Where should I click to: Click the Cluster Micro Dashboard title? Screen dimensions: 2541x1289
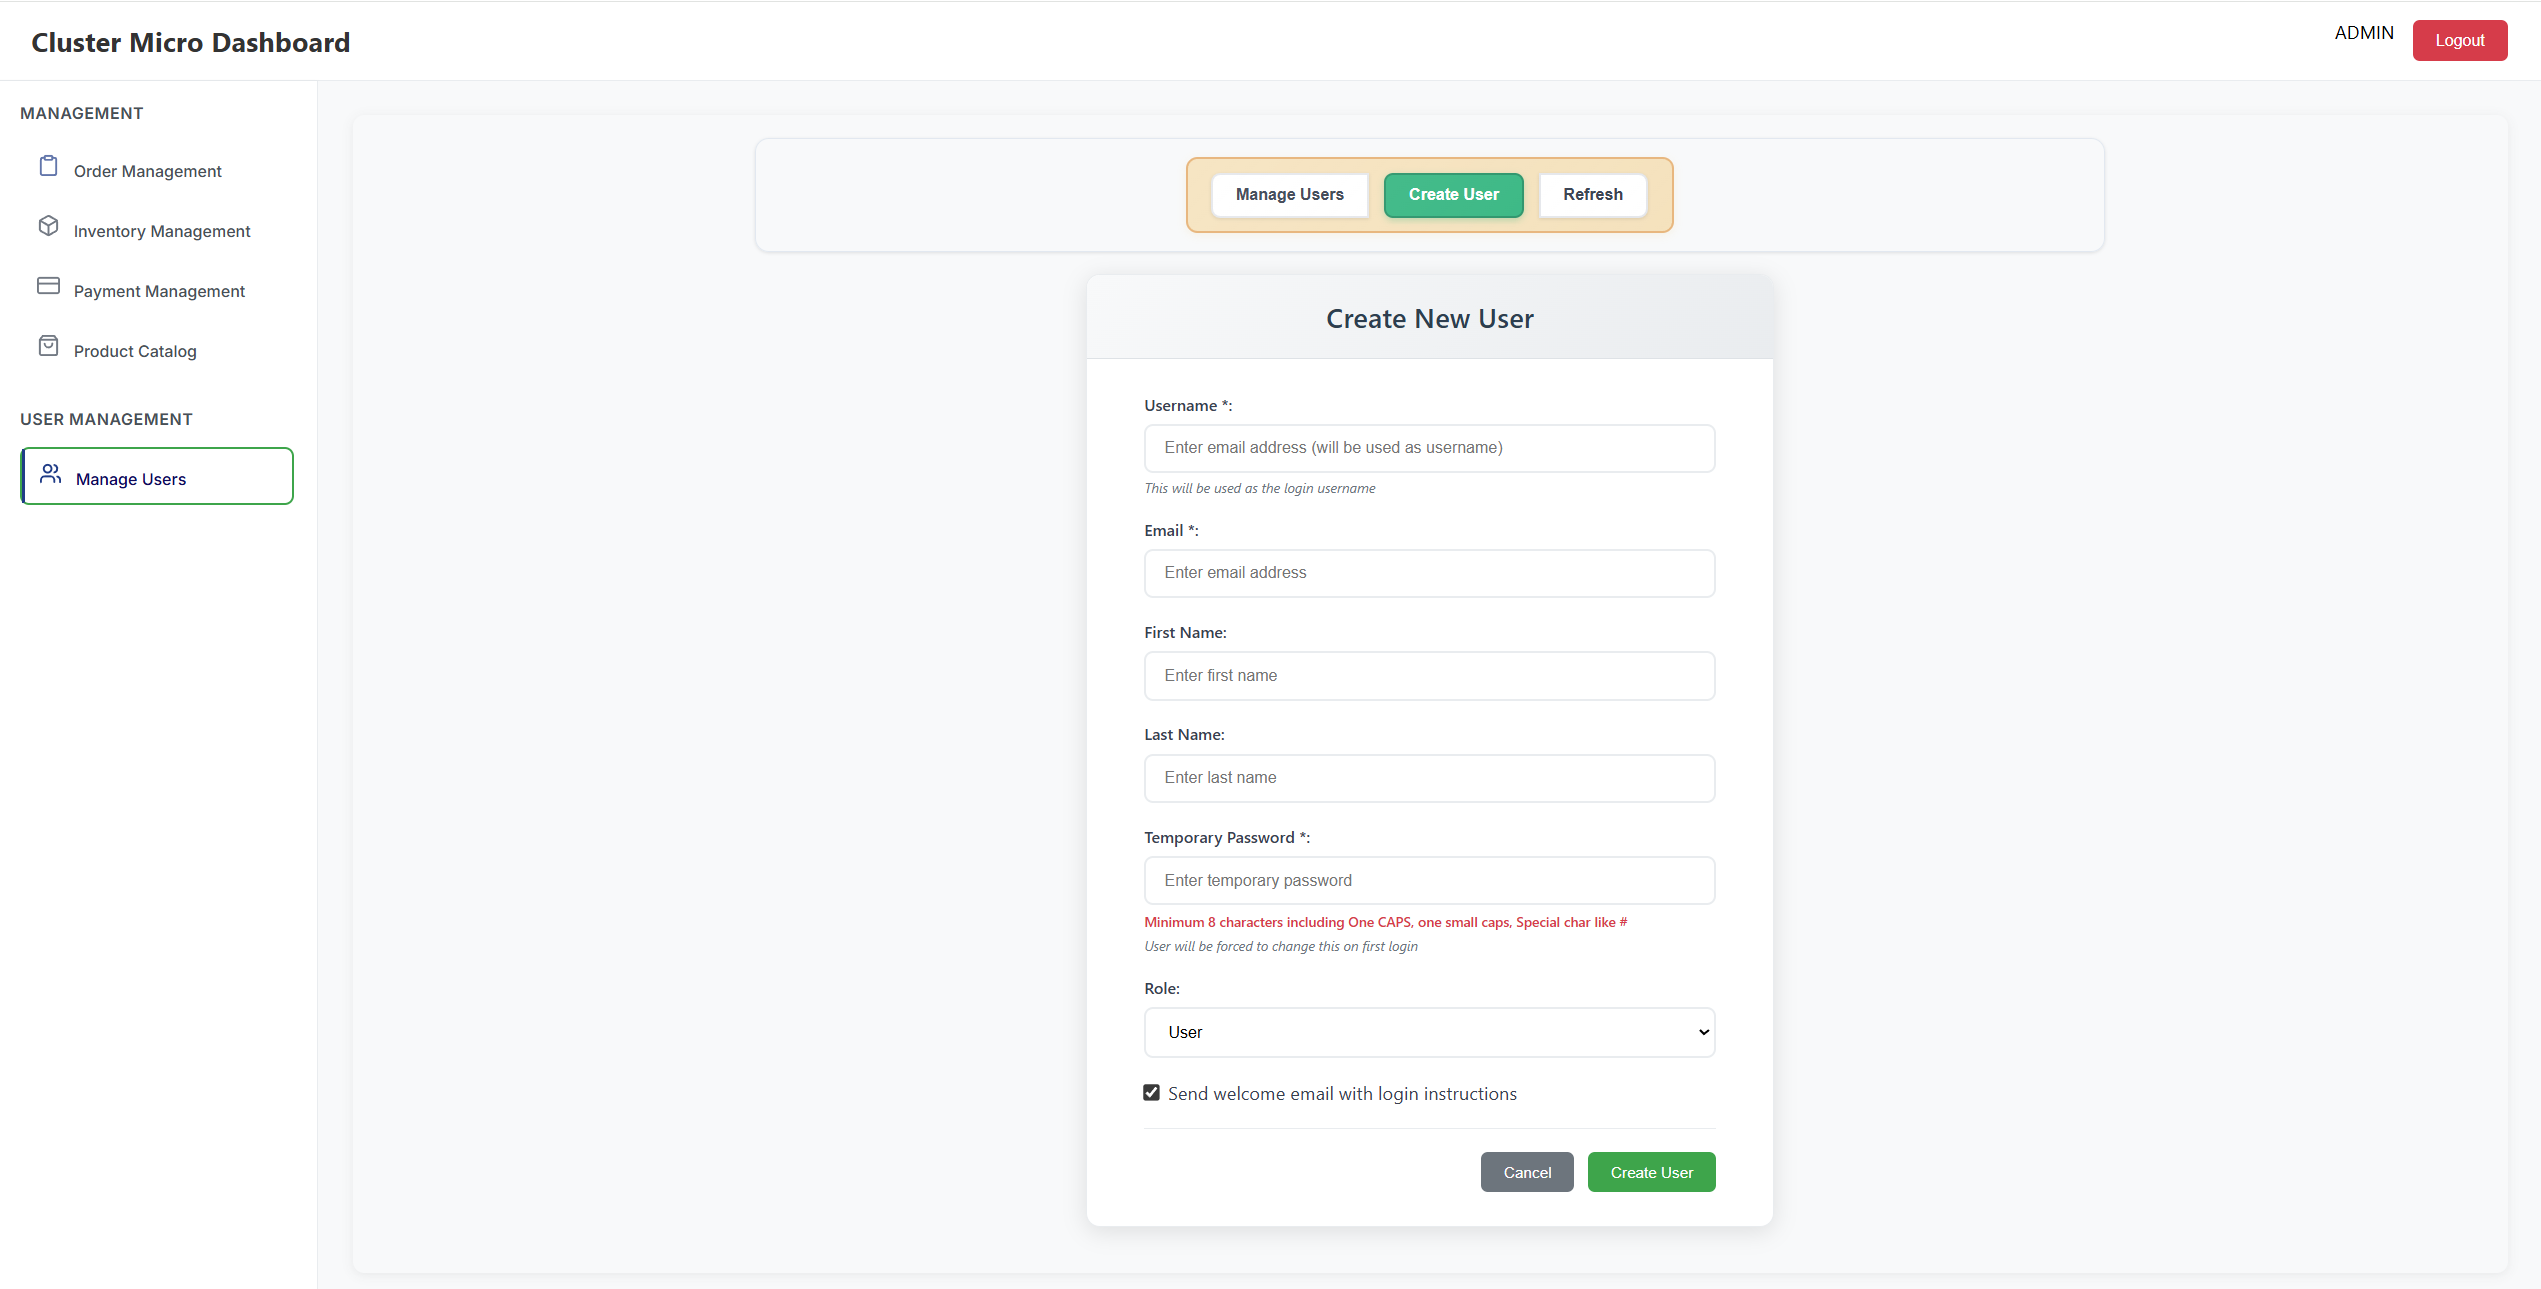click(x=190, y=41)
